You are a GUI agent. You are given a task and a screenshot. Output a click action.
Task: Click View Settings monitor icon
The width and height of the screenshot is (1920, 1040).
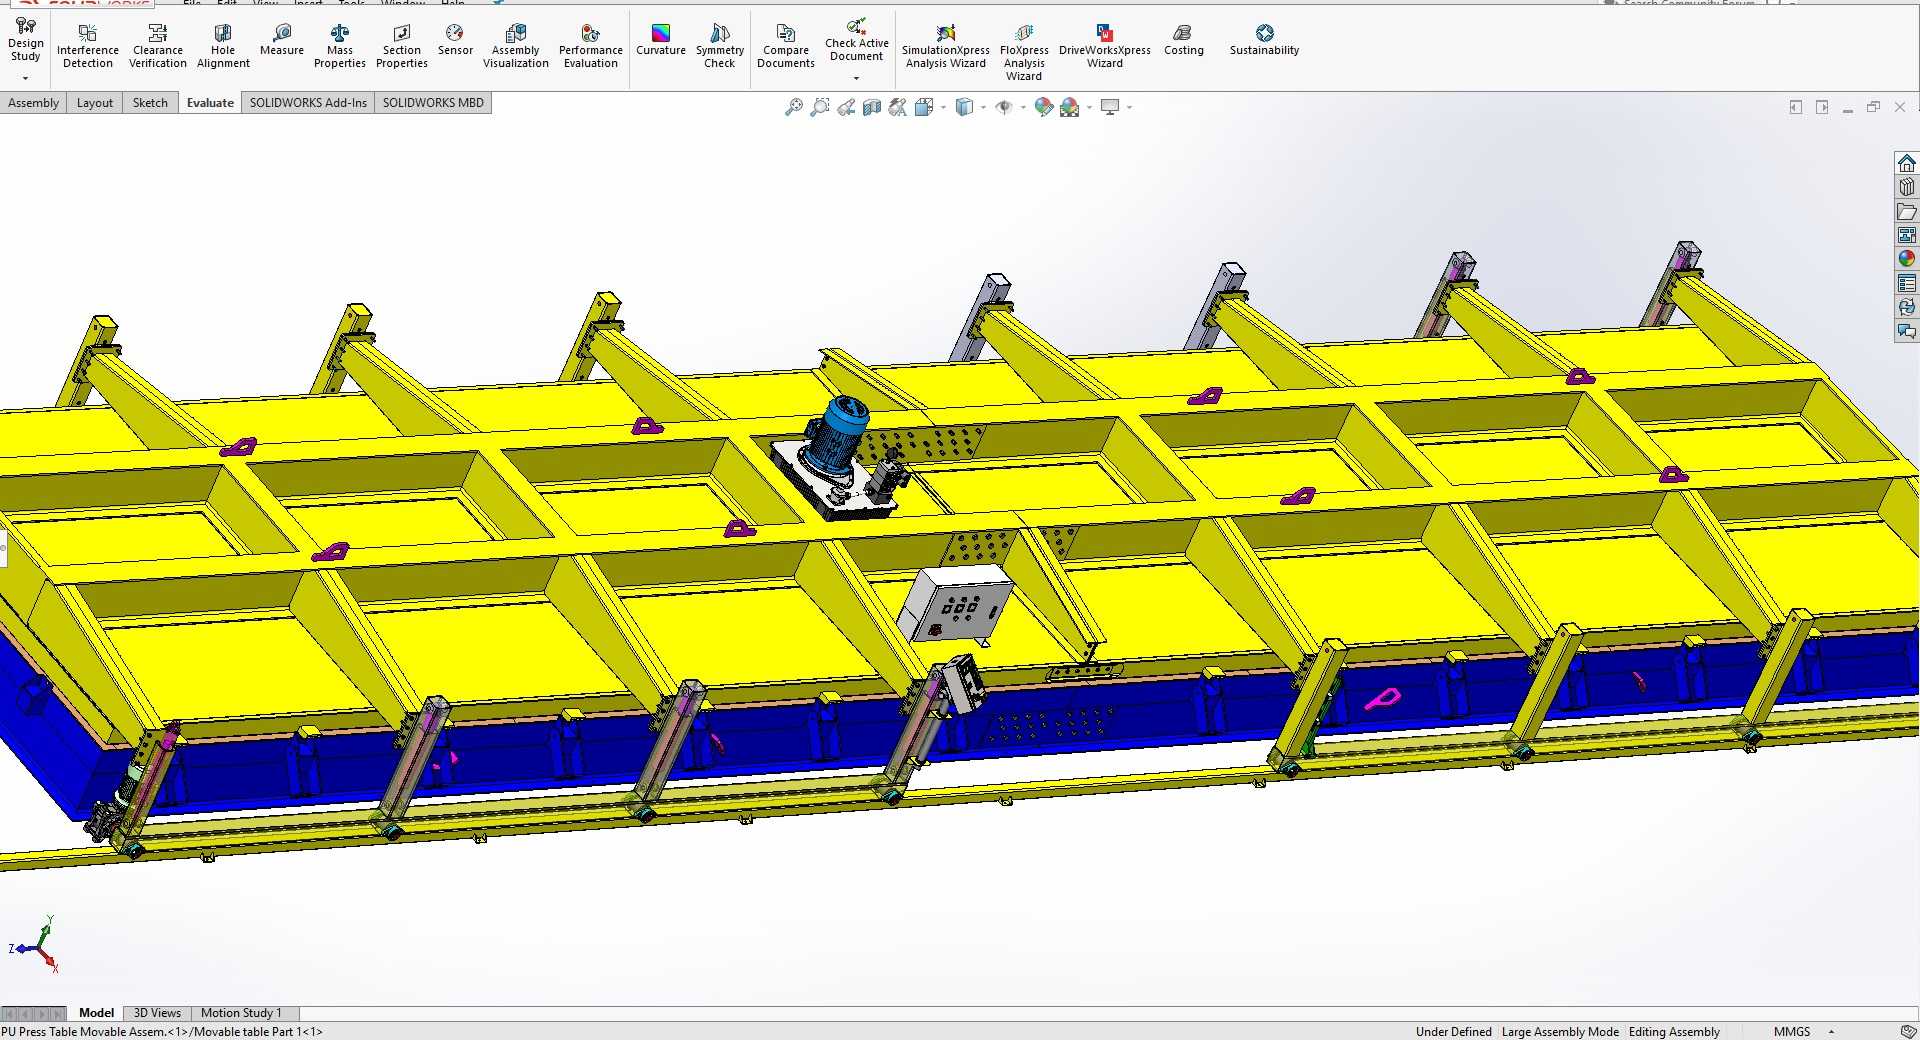(1110, 107)
